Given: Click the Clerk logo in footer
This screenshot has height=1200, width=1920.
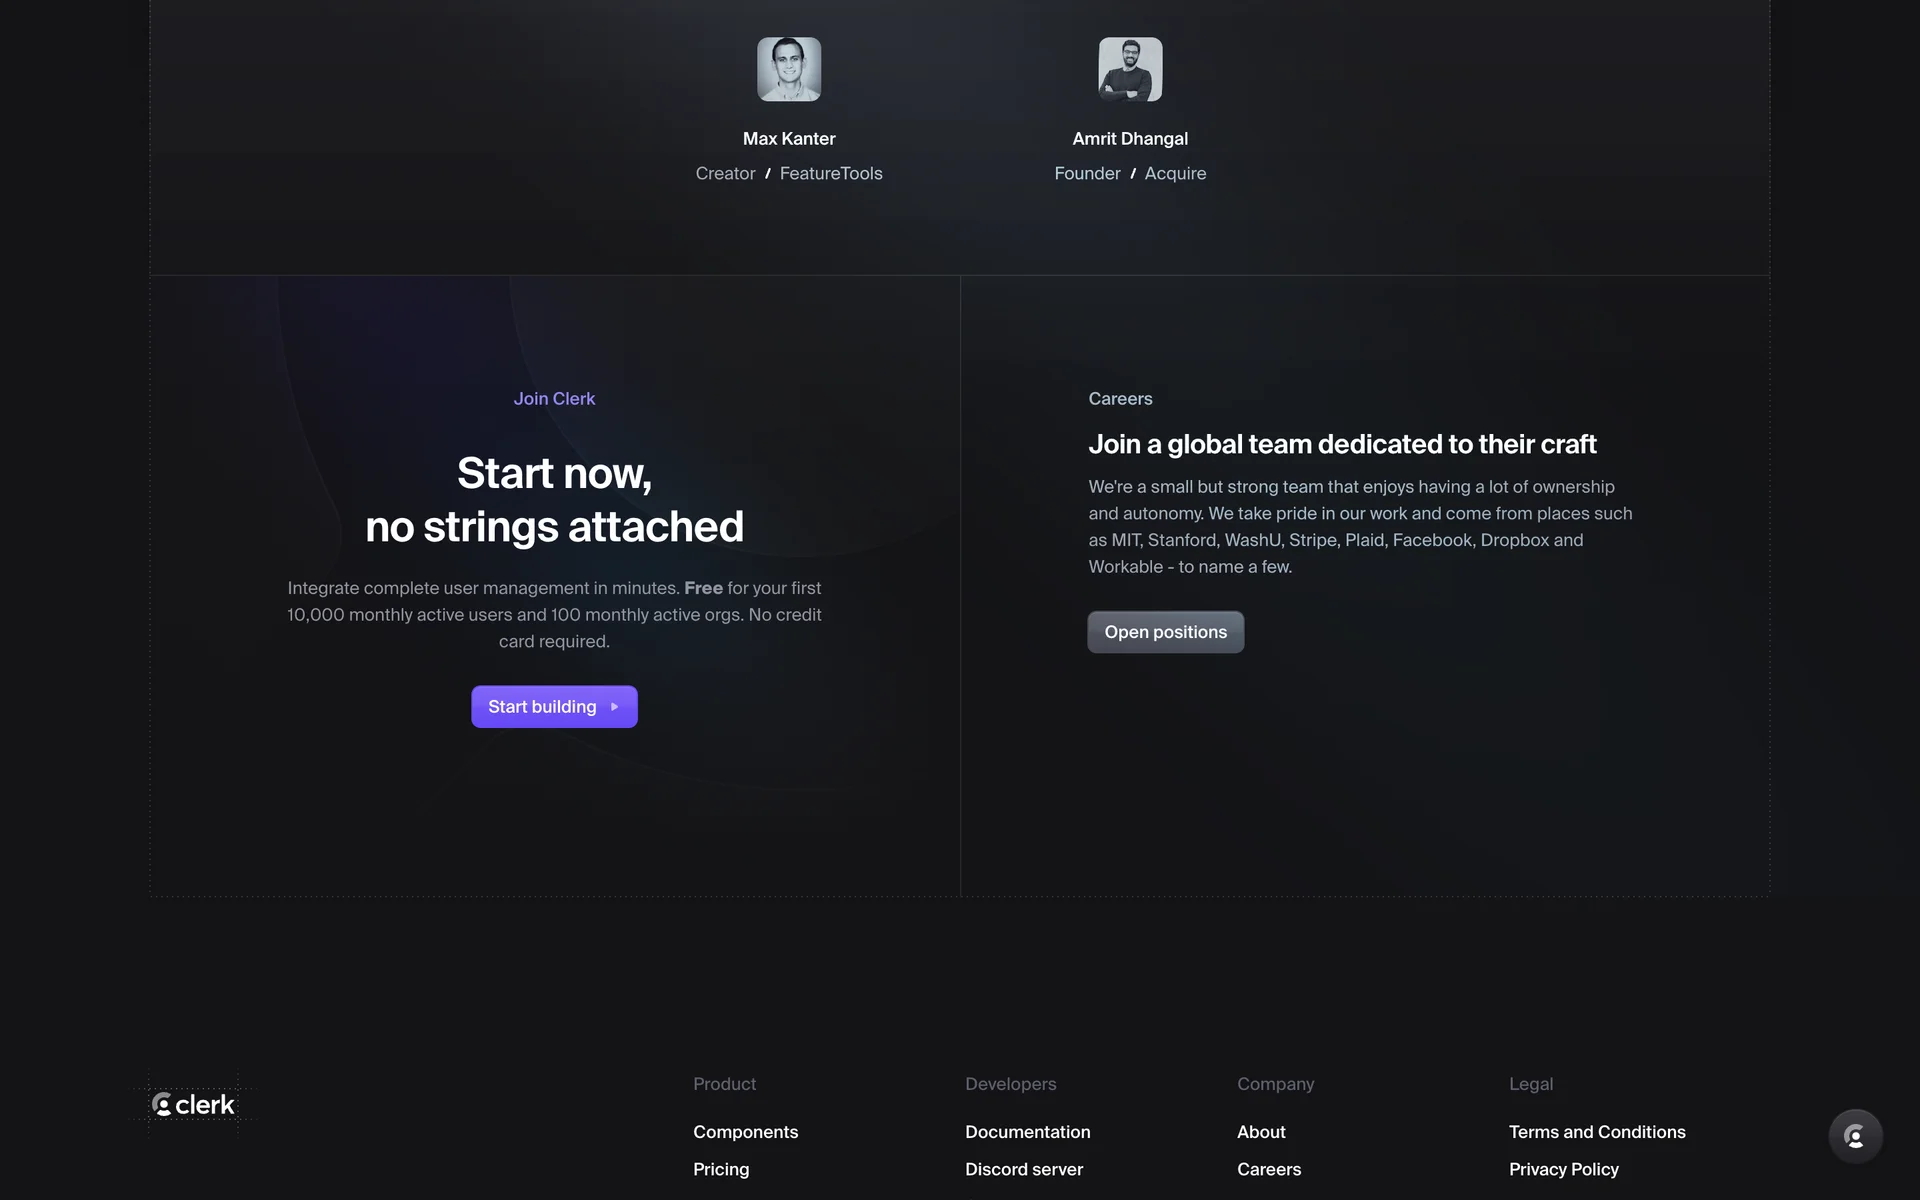Looking at the screenshot, I should point(193,1104).
